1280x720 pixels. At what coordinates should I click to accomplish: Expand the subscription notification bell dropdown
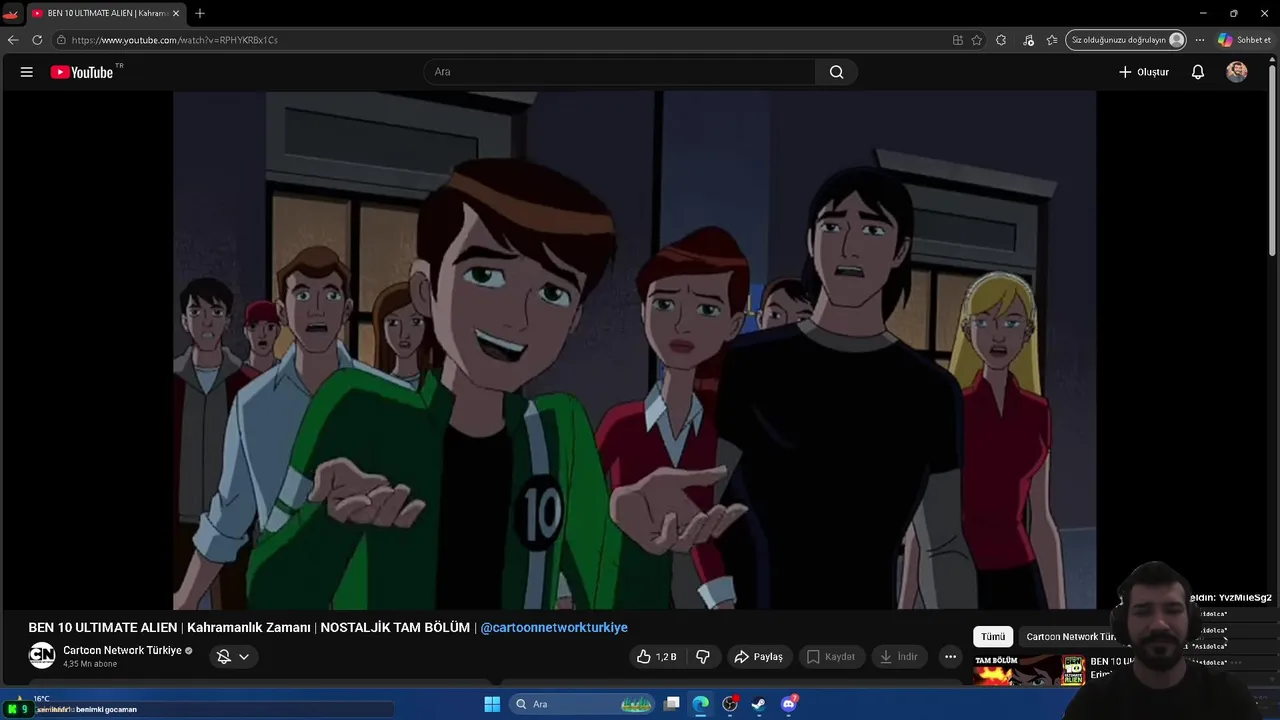click(x=234, y=657)
